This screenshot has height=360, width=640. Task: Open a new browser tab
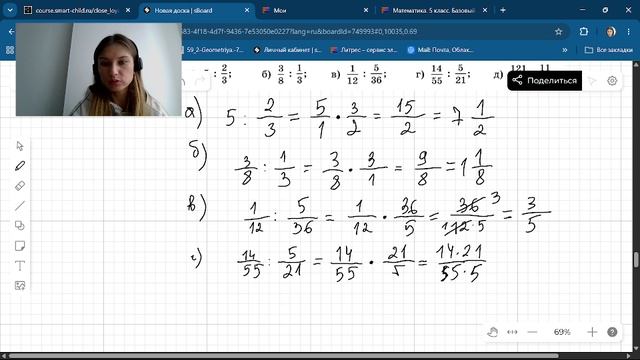pos(503,10)
